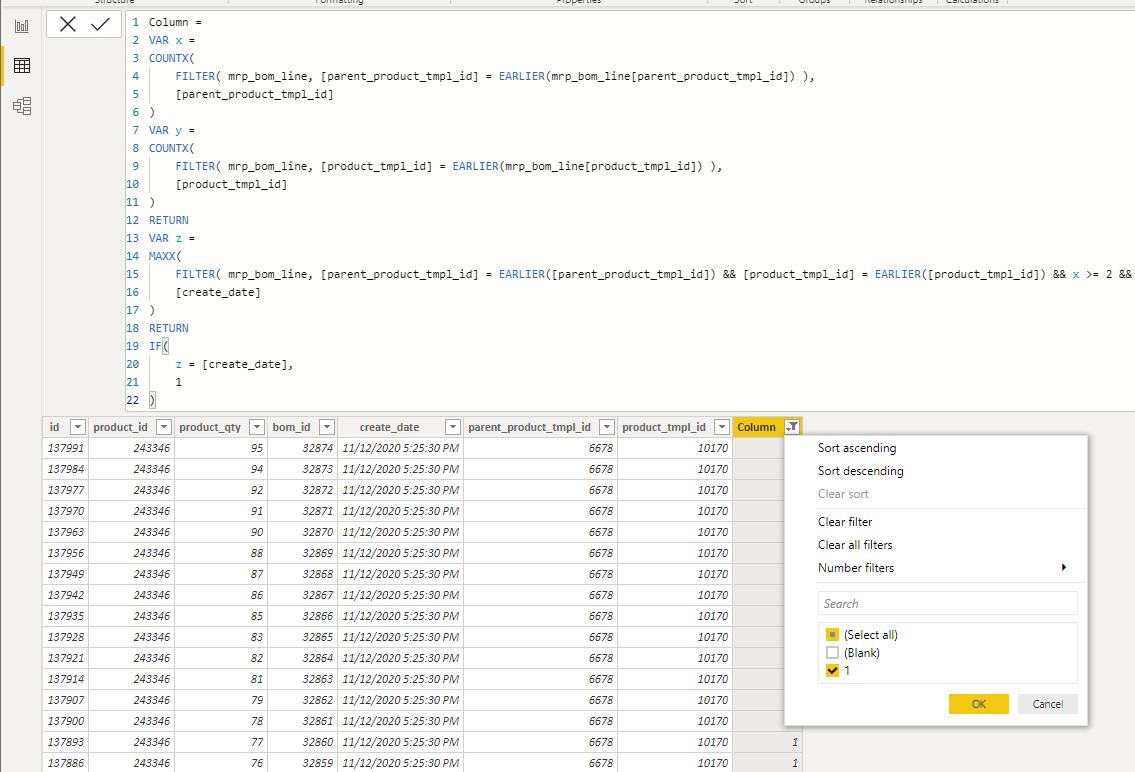The image size is (1135, 772).
Task: Click the id cell 137991
Action: coord(65,448)
